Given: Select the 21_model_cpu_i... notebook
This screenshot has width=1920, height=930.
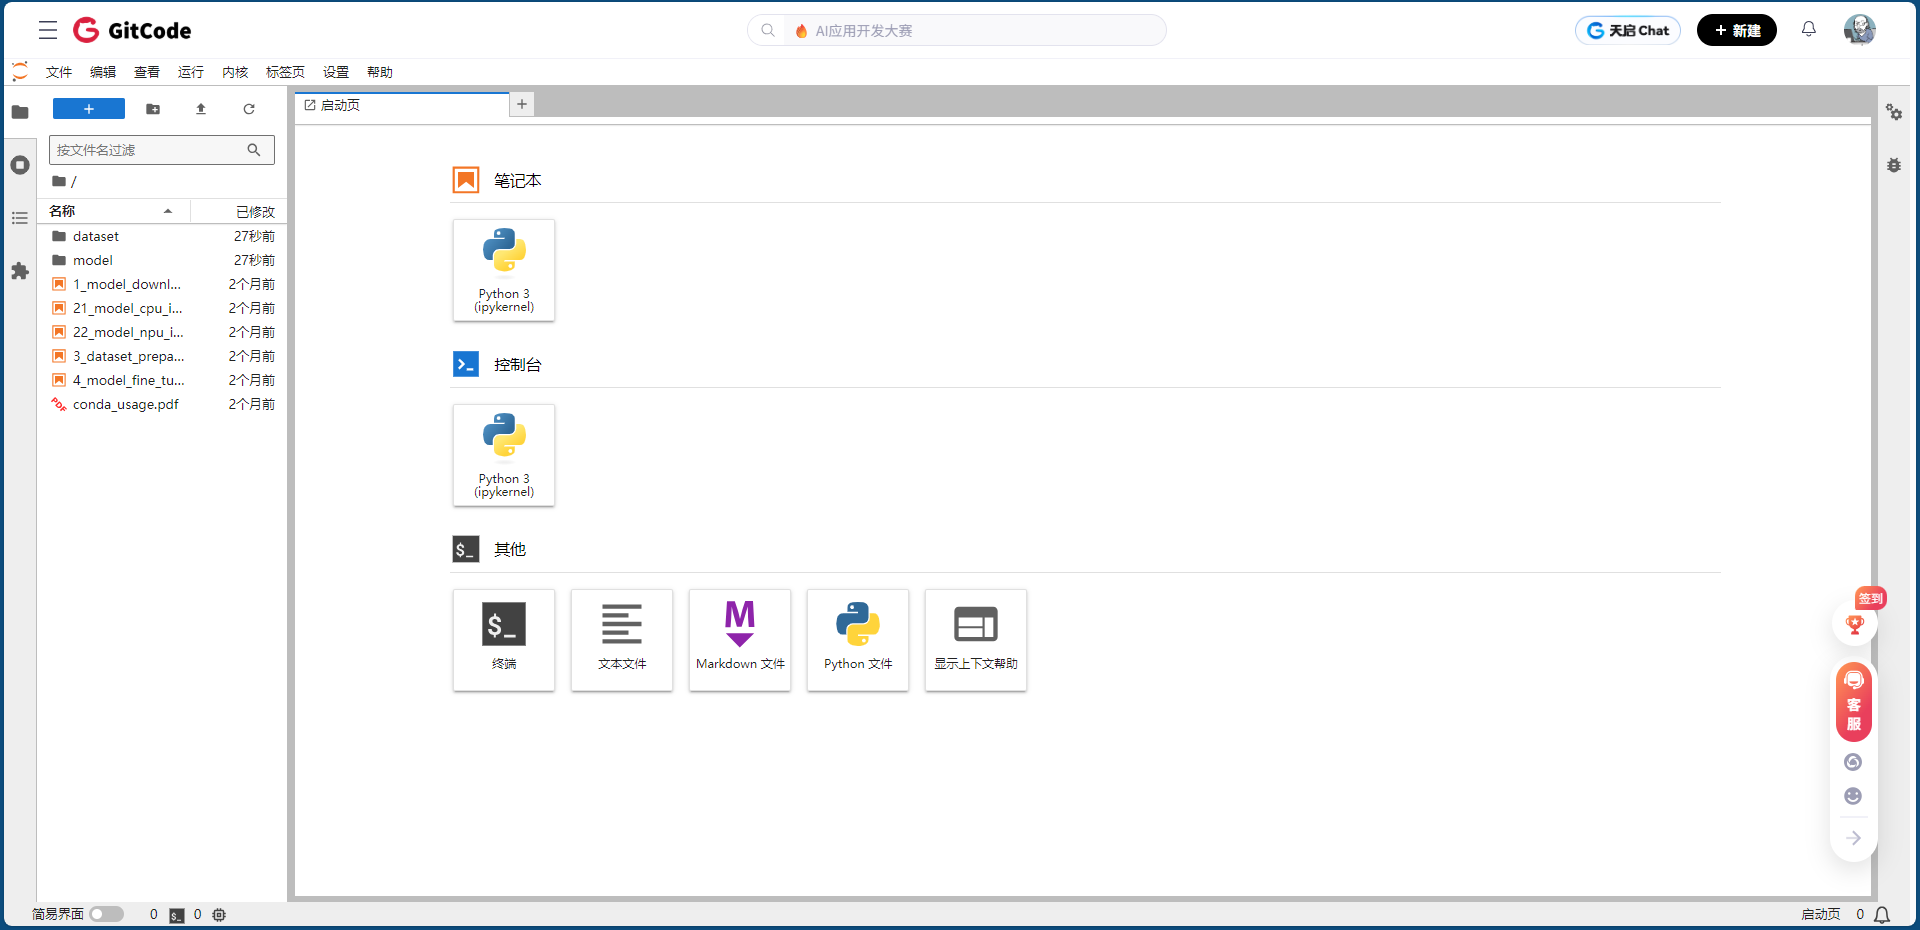Looking at the screenshot, I should (x=163, y=308).
